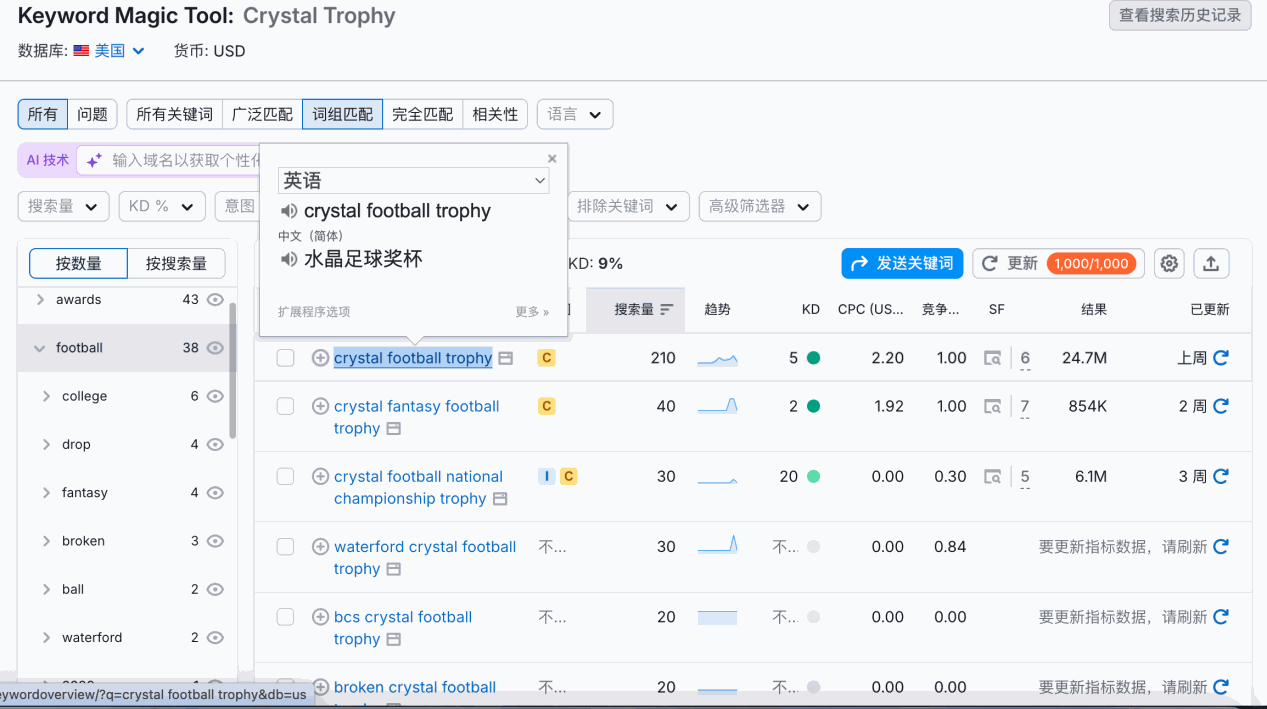This screenshot has height=709, width=1267.
Task: Click the green KD dot for crystal football trophy
Action: [813, 358]
